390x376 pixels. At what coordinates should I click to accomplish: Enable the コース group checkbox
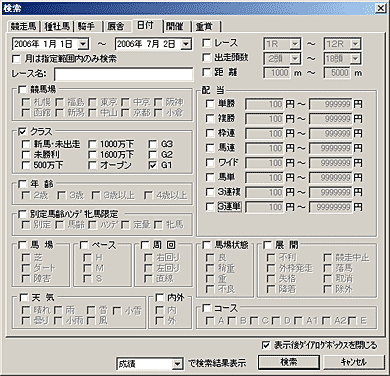[x=207, y=307]
